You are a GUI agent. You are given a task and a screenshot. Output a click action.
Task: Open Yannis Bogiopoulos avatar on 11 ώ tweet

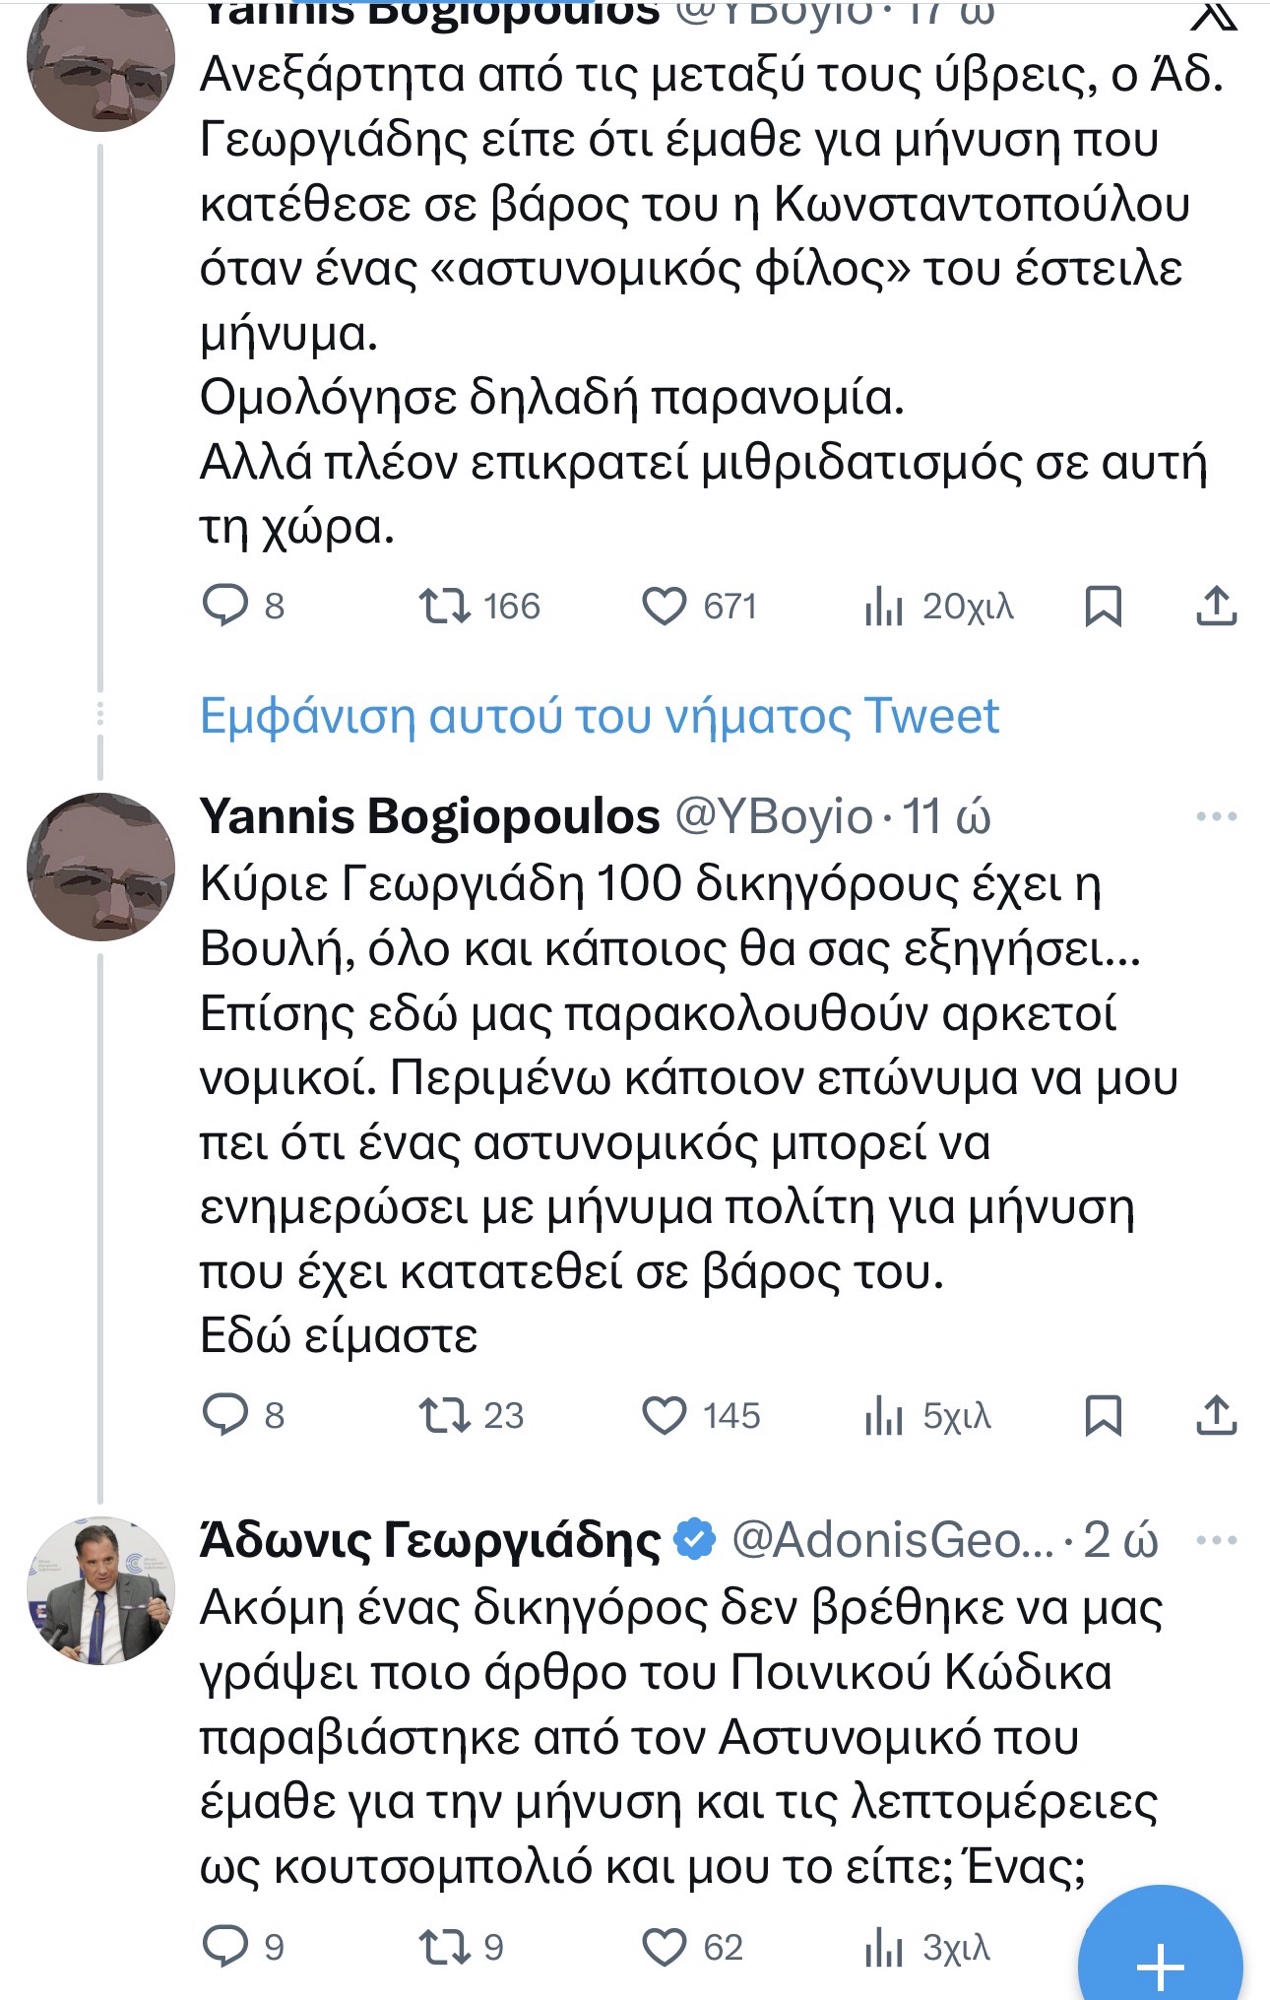click(100, 867)
